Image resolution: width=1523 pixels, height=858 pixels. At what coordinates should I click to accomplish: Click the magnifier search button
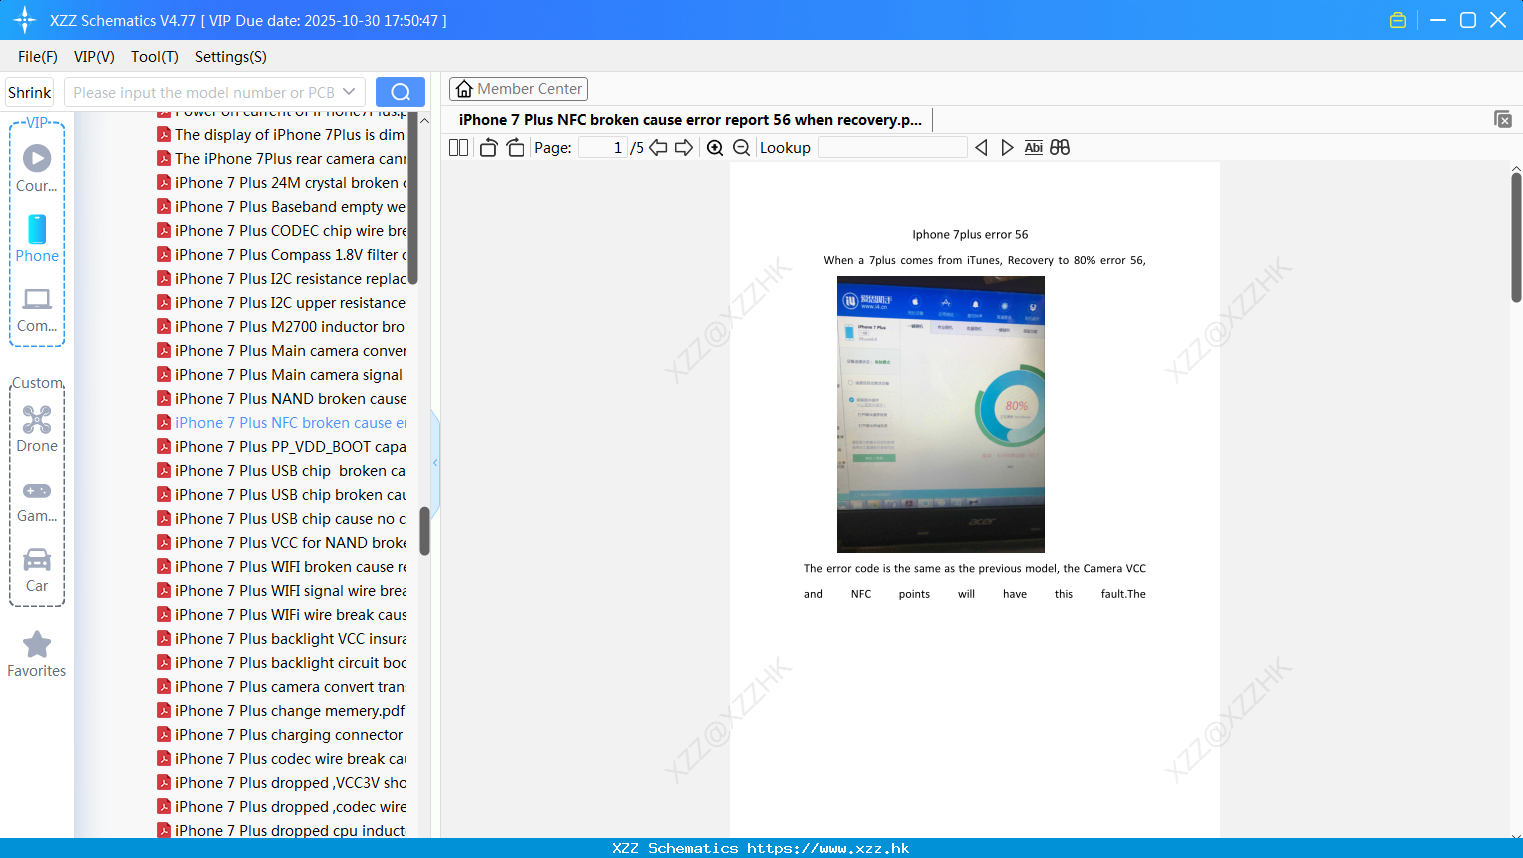[400, 92]
